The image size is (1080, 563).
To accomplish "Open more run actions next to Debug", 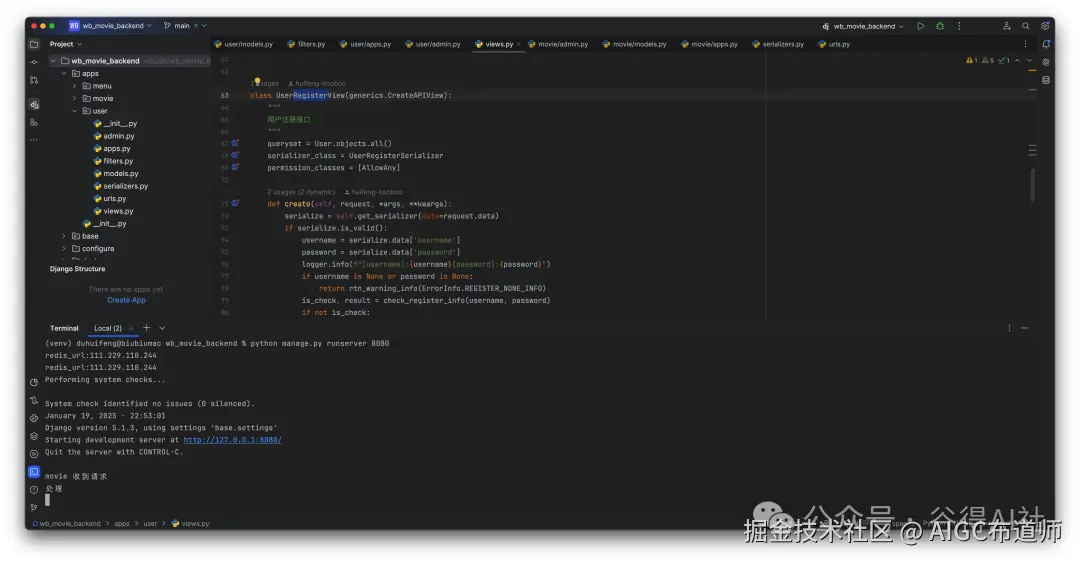I will click(x=959, y=26).
